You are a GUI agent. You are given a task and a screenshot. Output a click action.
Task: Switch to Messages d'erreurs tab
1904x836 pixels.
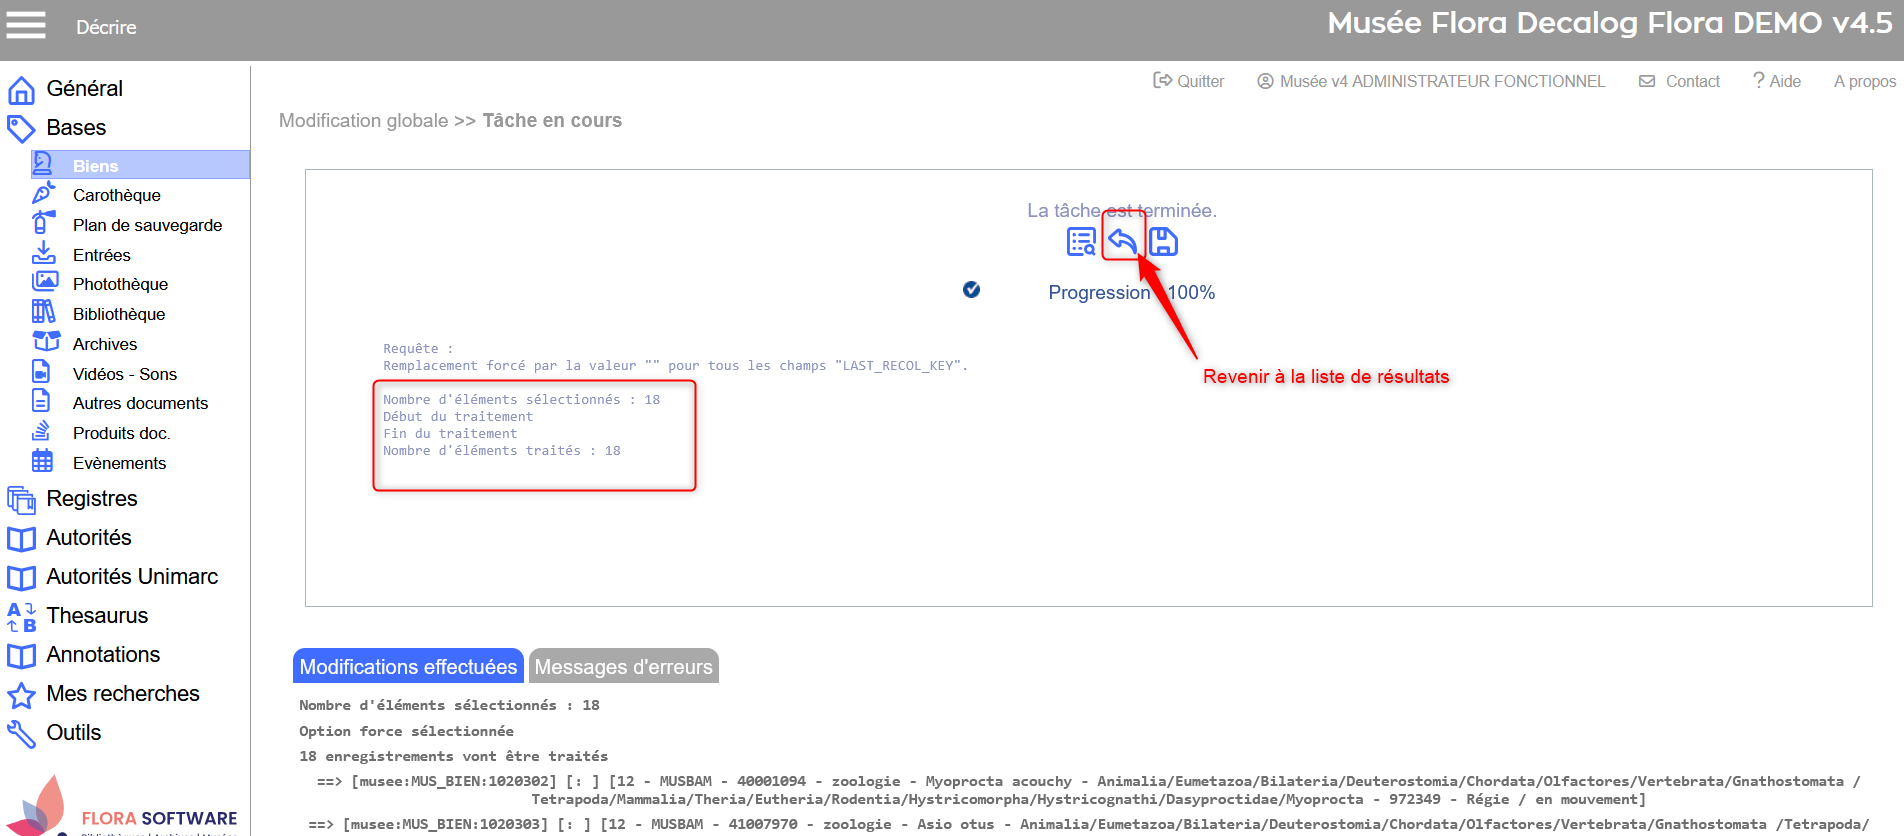(x=623, y=667)
